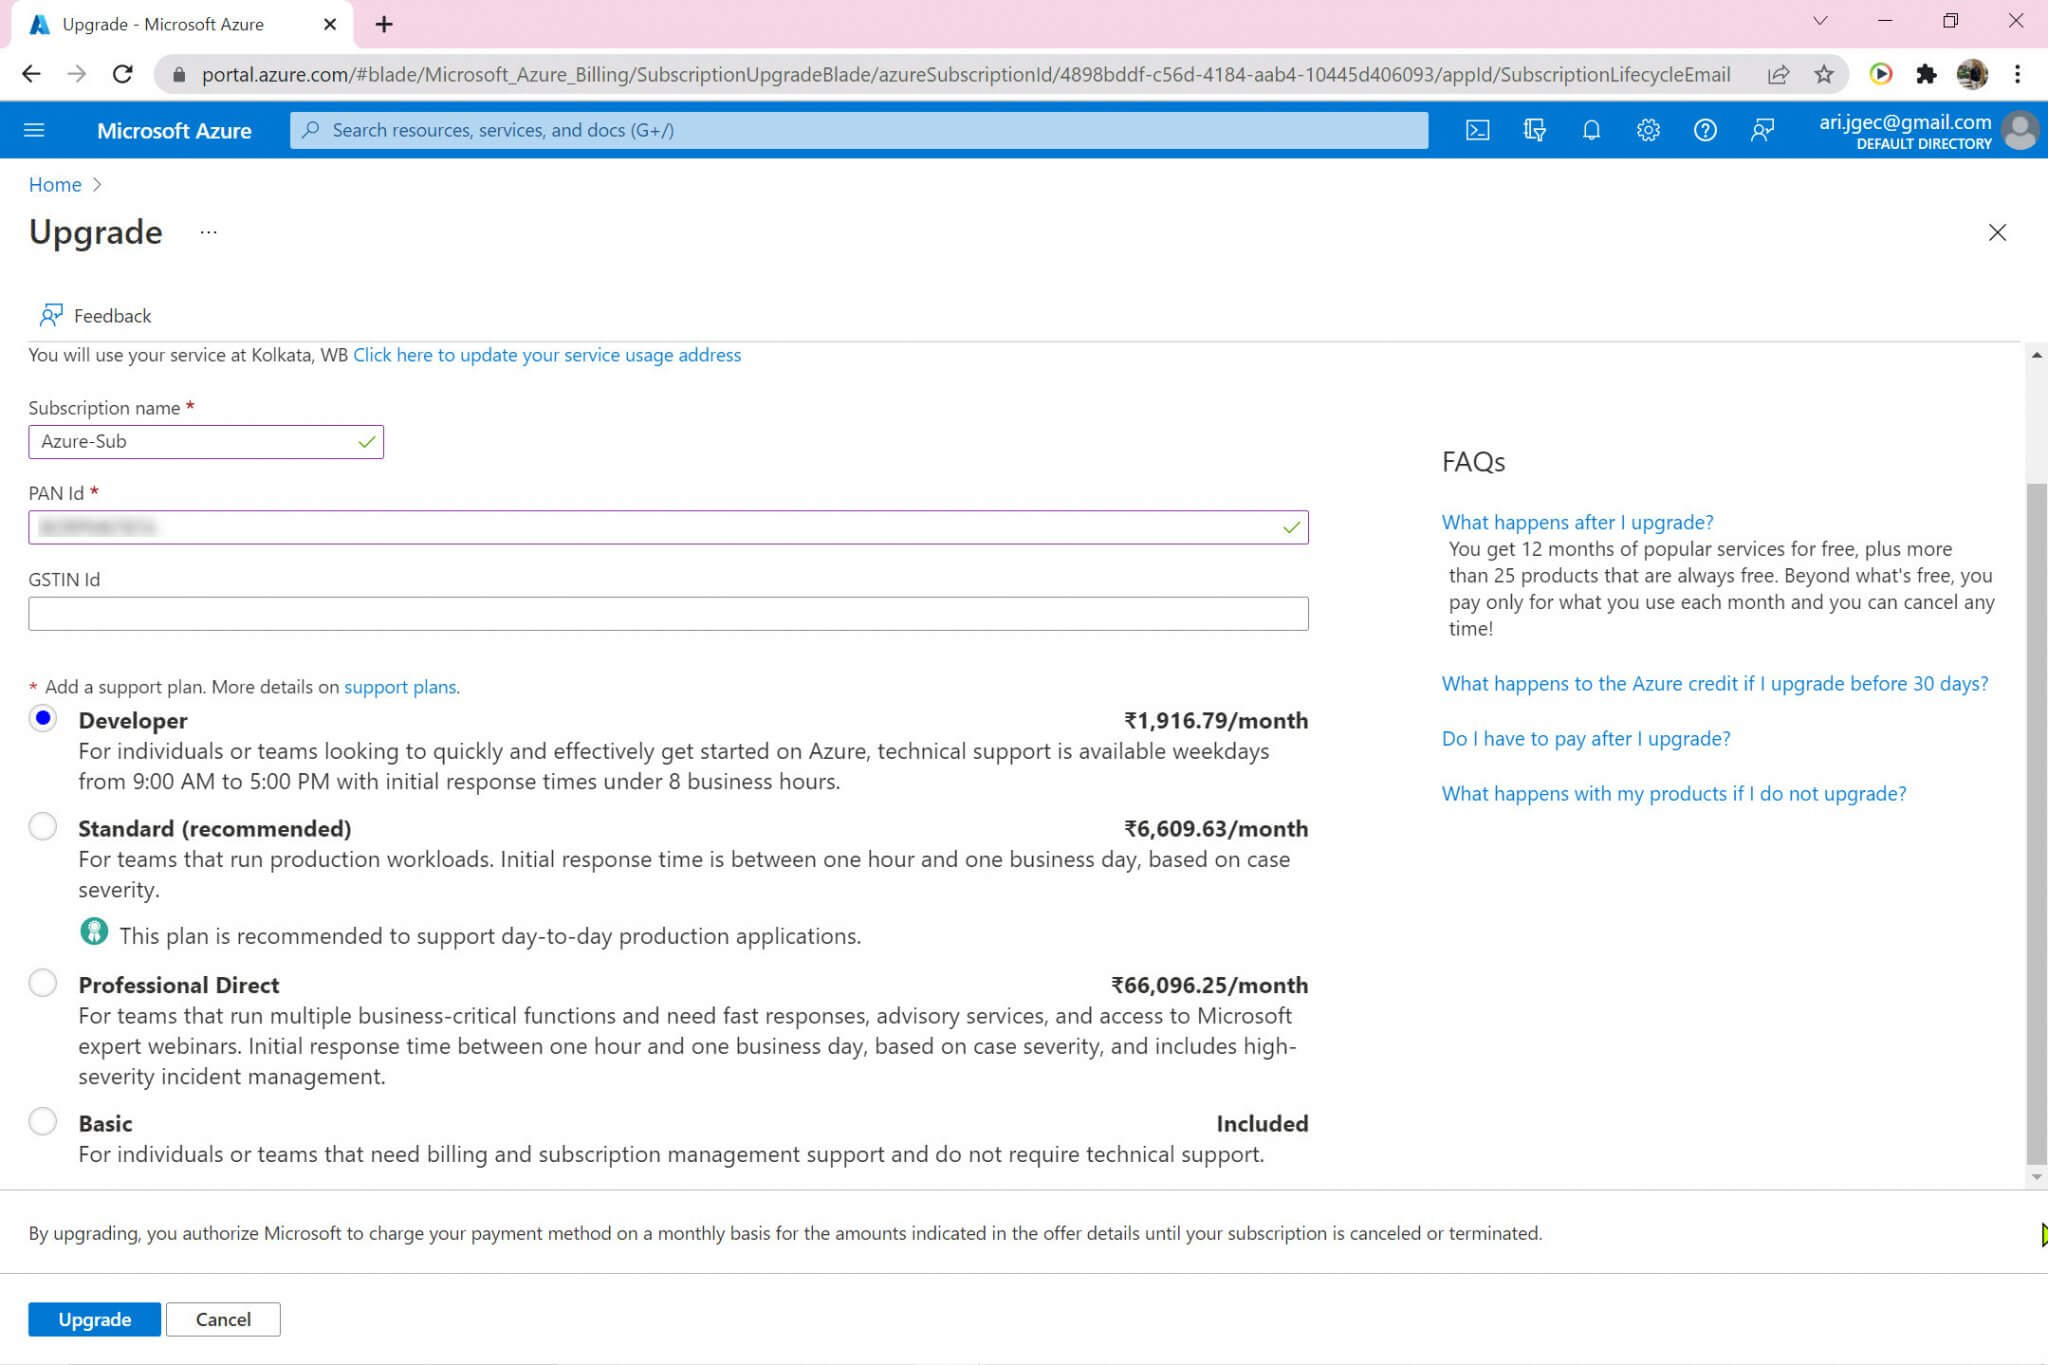Image resolution: width=2048 pixels, height=1365 pixels.
Task: Open the browser extensions puzzle icon
Action: coord(1926,74)
